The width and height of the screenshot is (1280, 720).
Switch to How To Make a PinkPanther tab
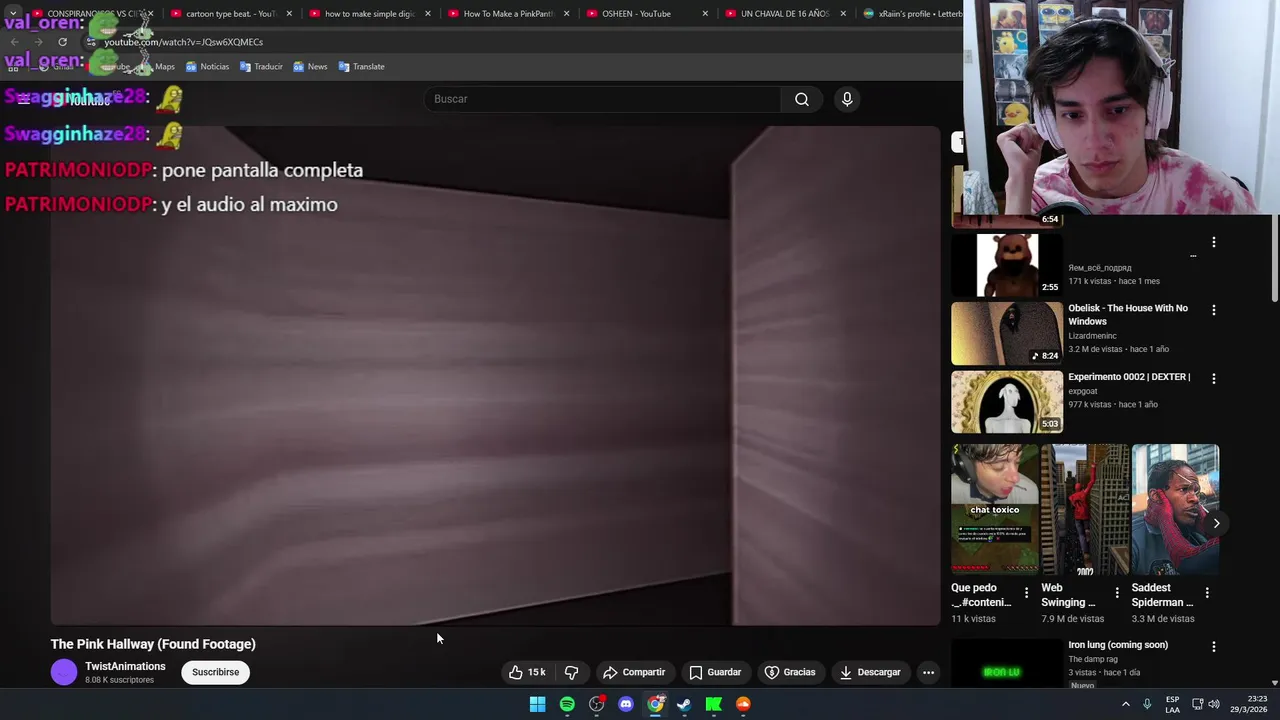point(508,14)
